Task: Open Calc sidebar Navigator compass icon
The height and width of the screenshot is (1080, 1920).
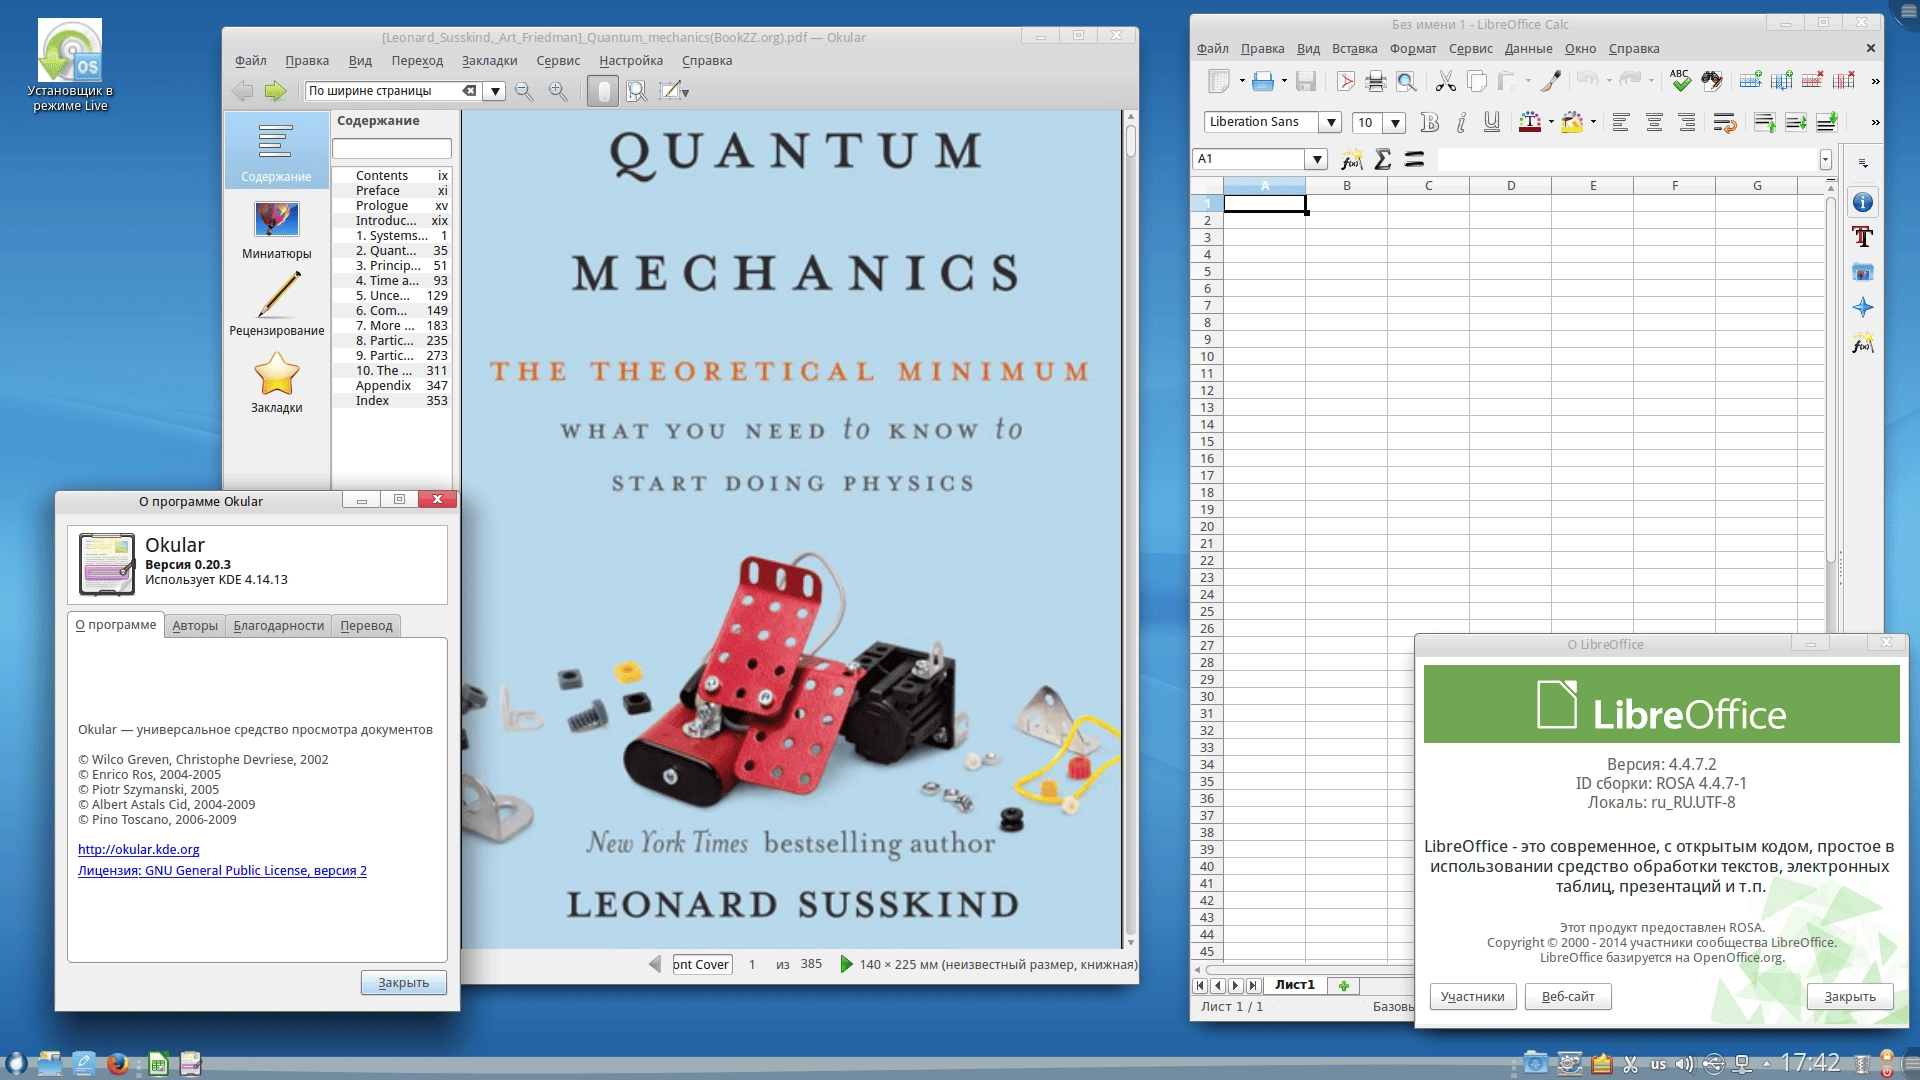Action: [x=1862, y=307]
